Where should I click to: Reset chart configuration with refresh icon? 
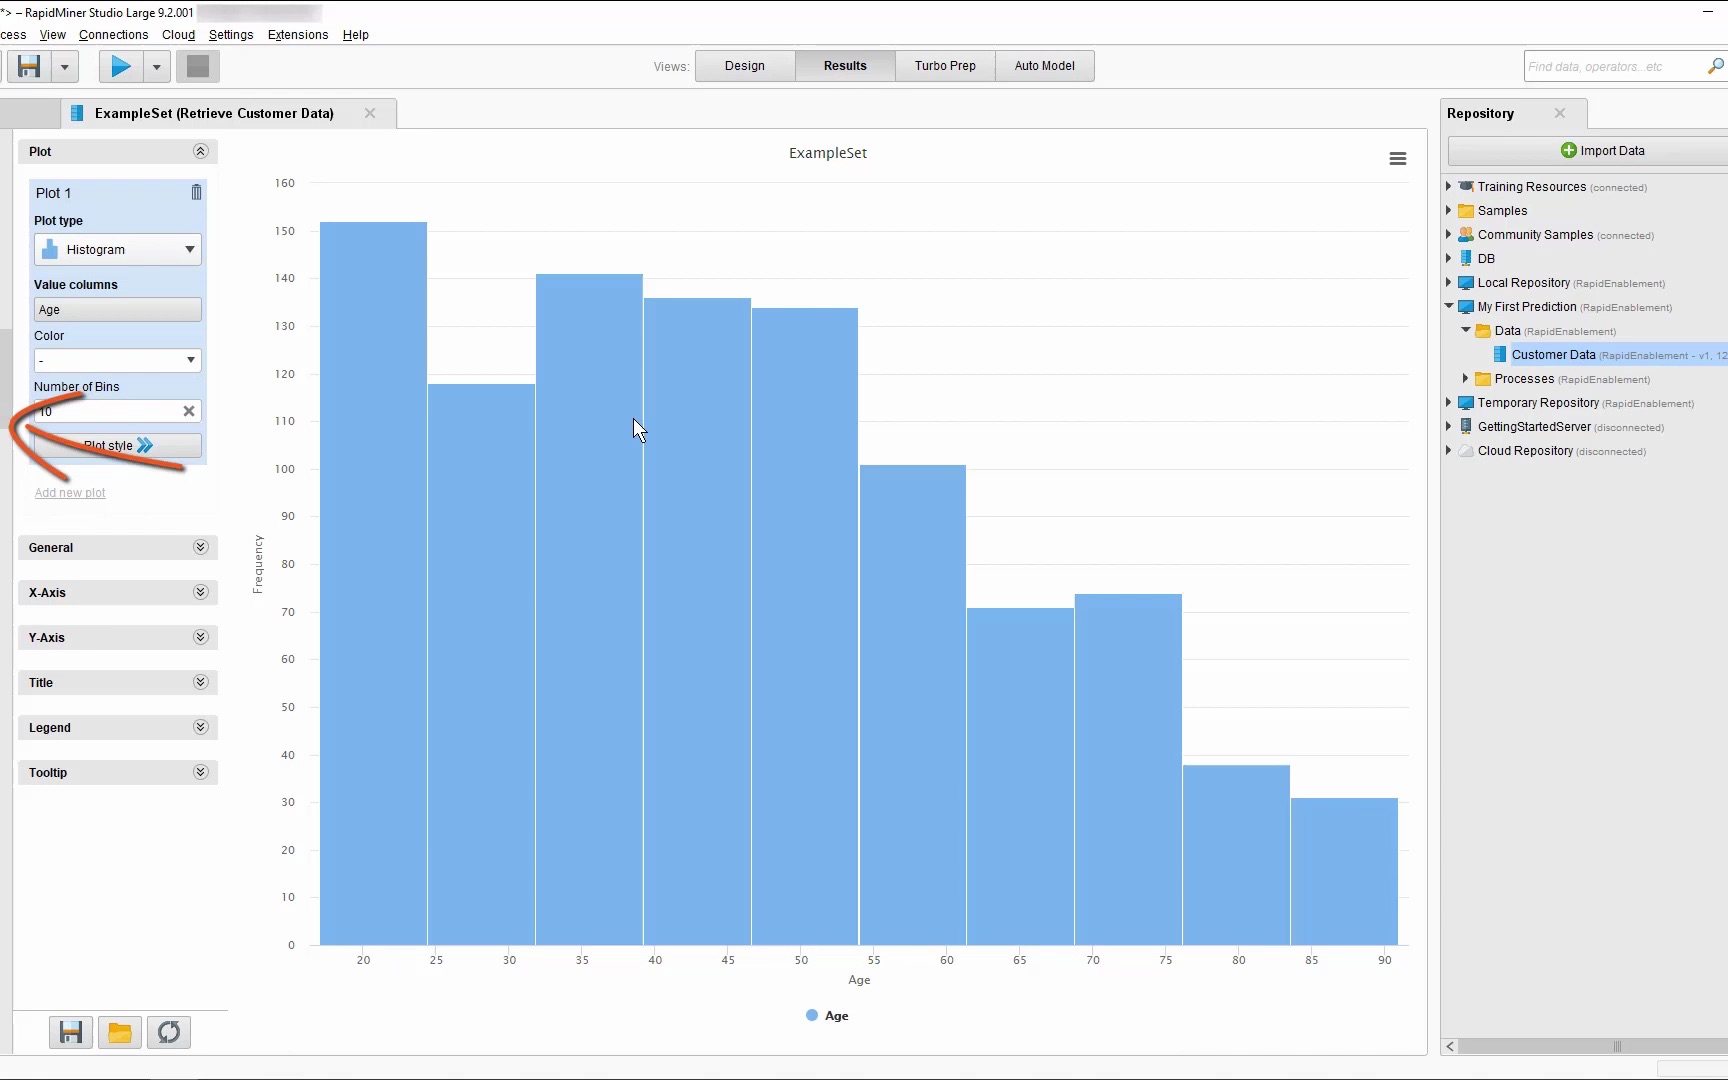[x=169, y=1032]
